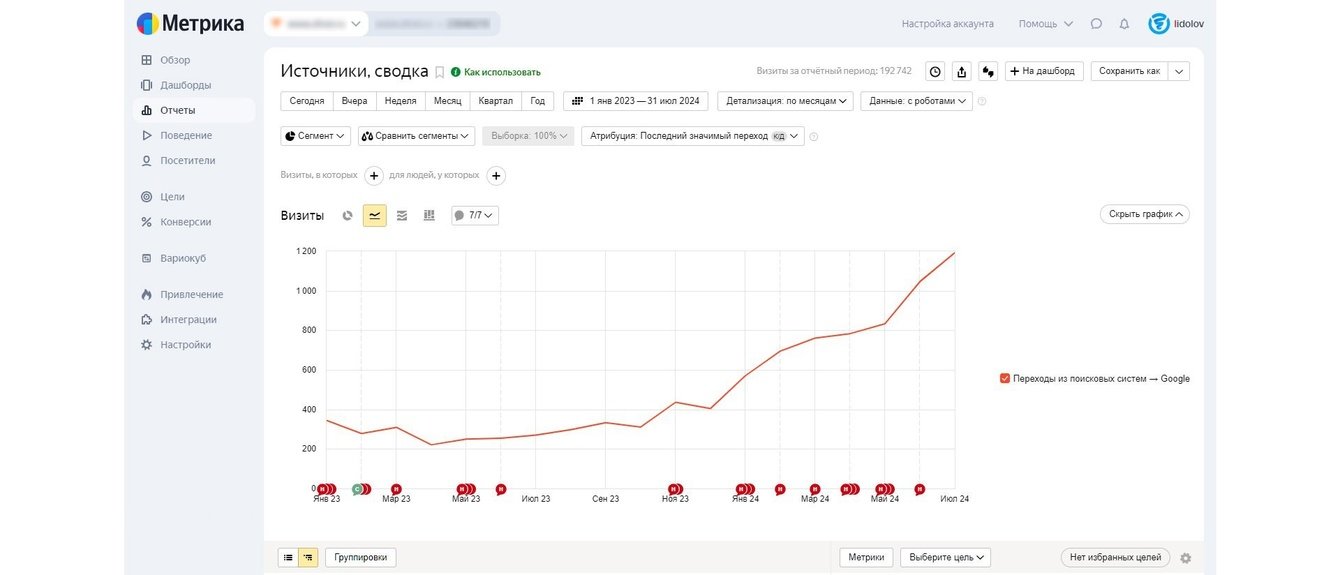Switch to column chart view icon
Screen dimensions: 1340x575
coord(429,215)
